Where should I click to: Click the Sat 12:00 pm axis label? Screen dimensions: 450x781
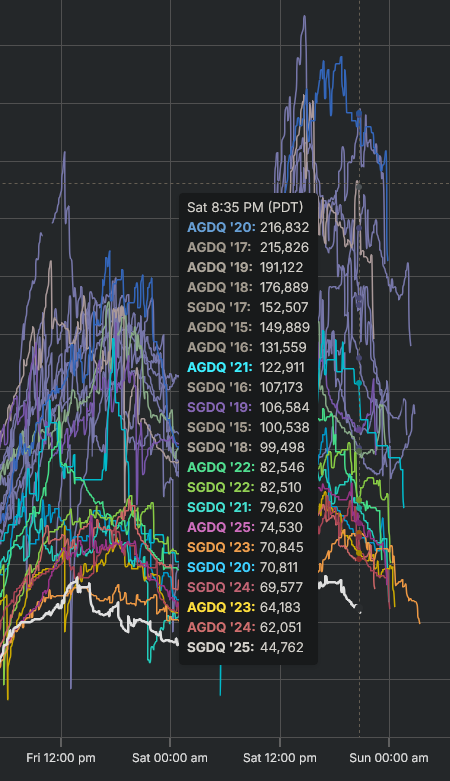pos(280,758)
